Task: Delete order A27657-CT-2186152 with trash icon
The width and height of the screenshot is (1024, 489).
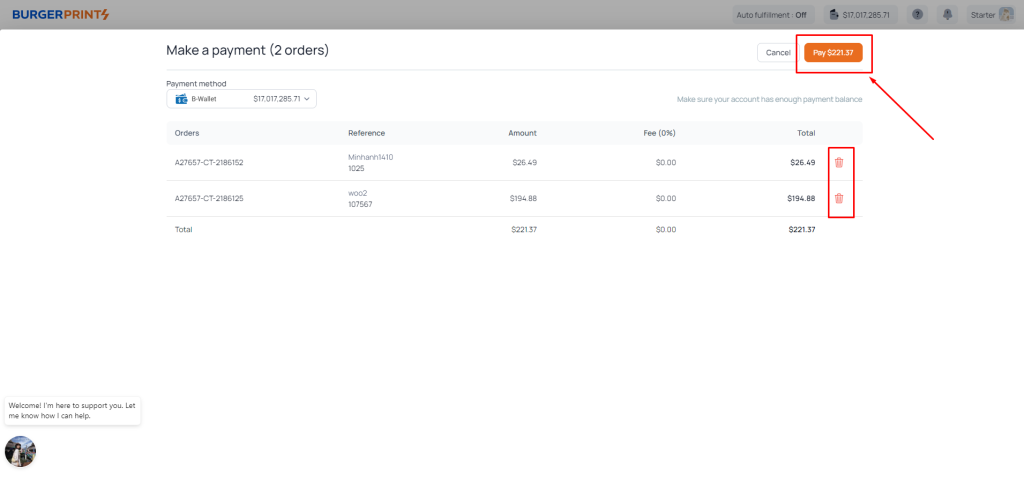Action: point(839,162)
